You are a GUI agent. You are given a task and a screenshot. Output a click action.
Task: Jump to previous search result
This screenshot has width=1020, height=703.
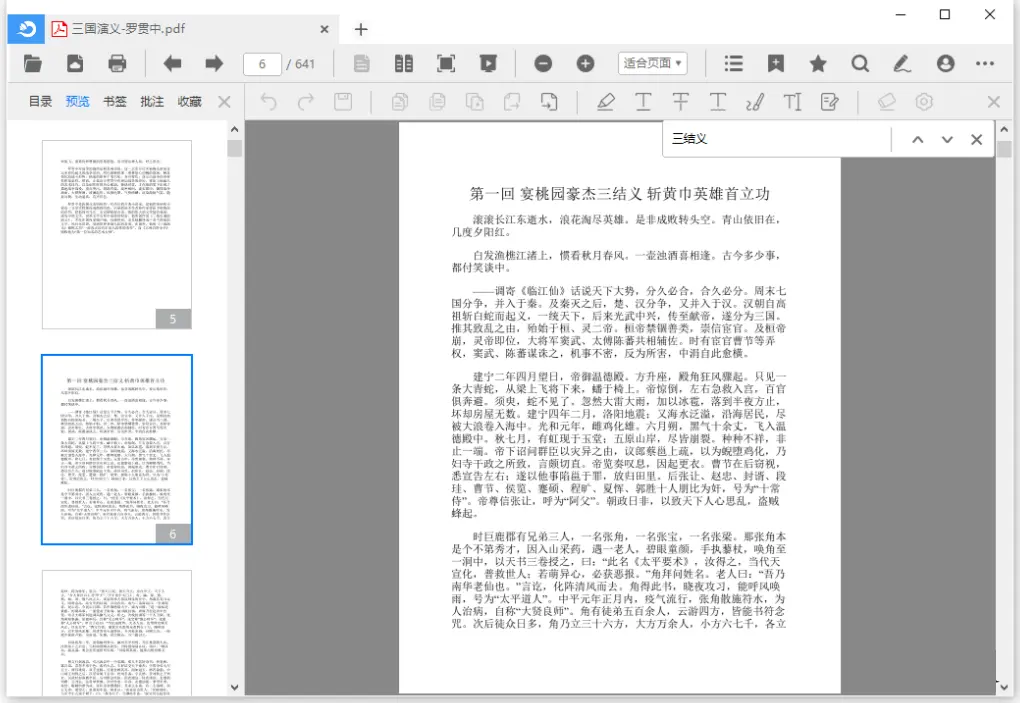918,139
